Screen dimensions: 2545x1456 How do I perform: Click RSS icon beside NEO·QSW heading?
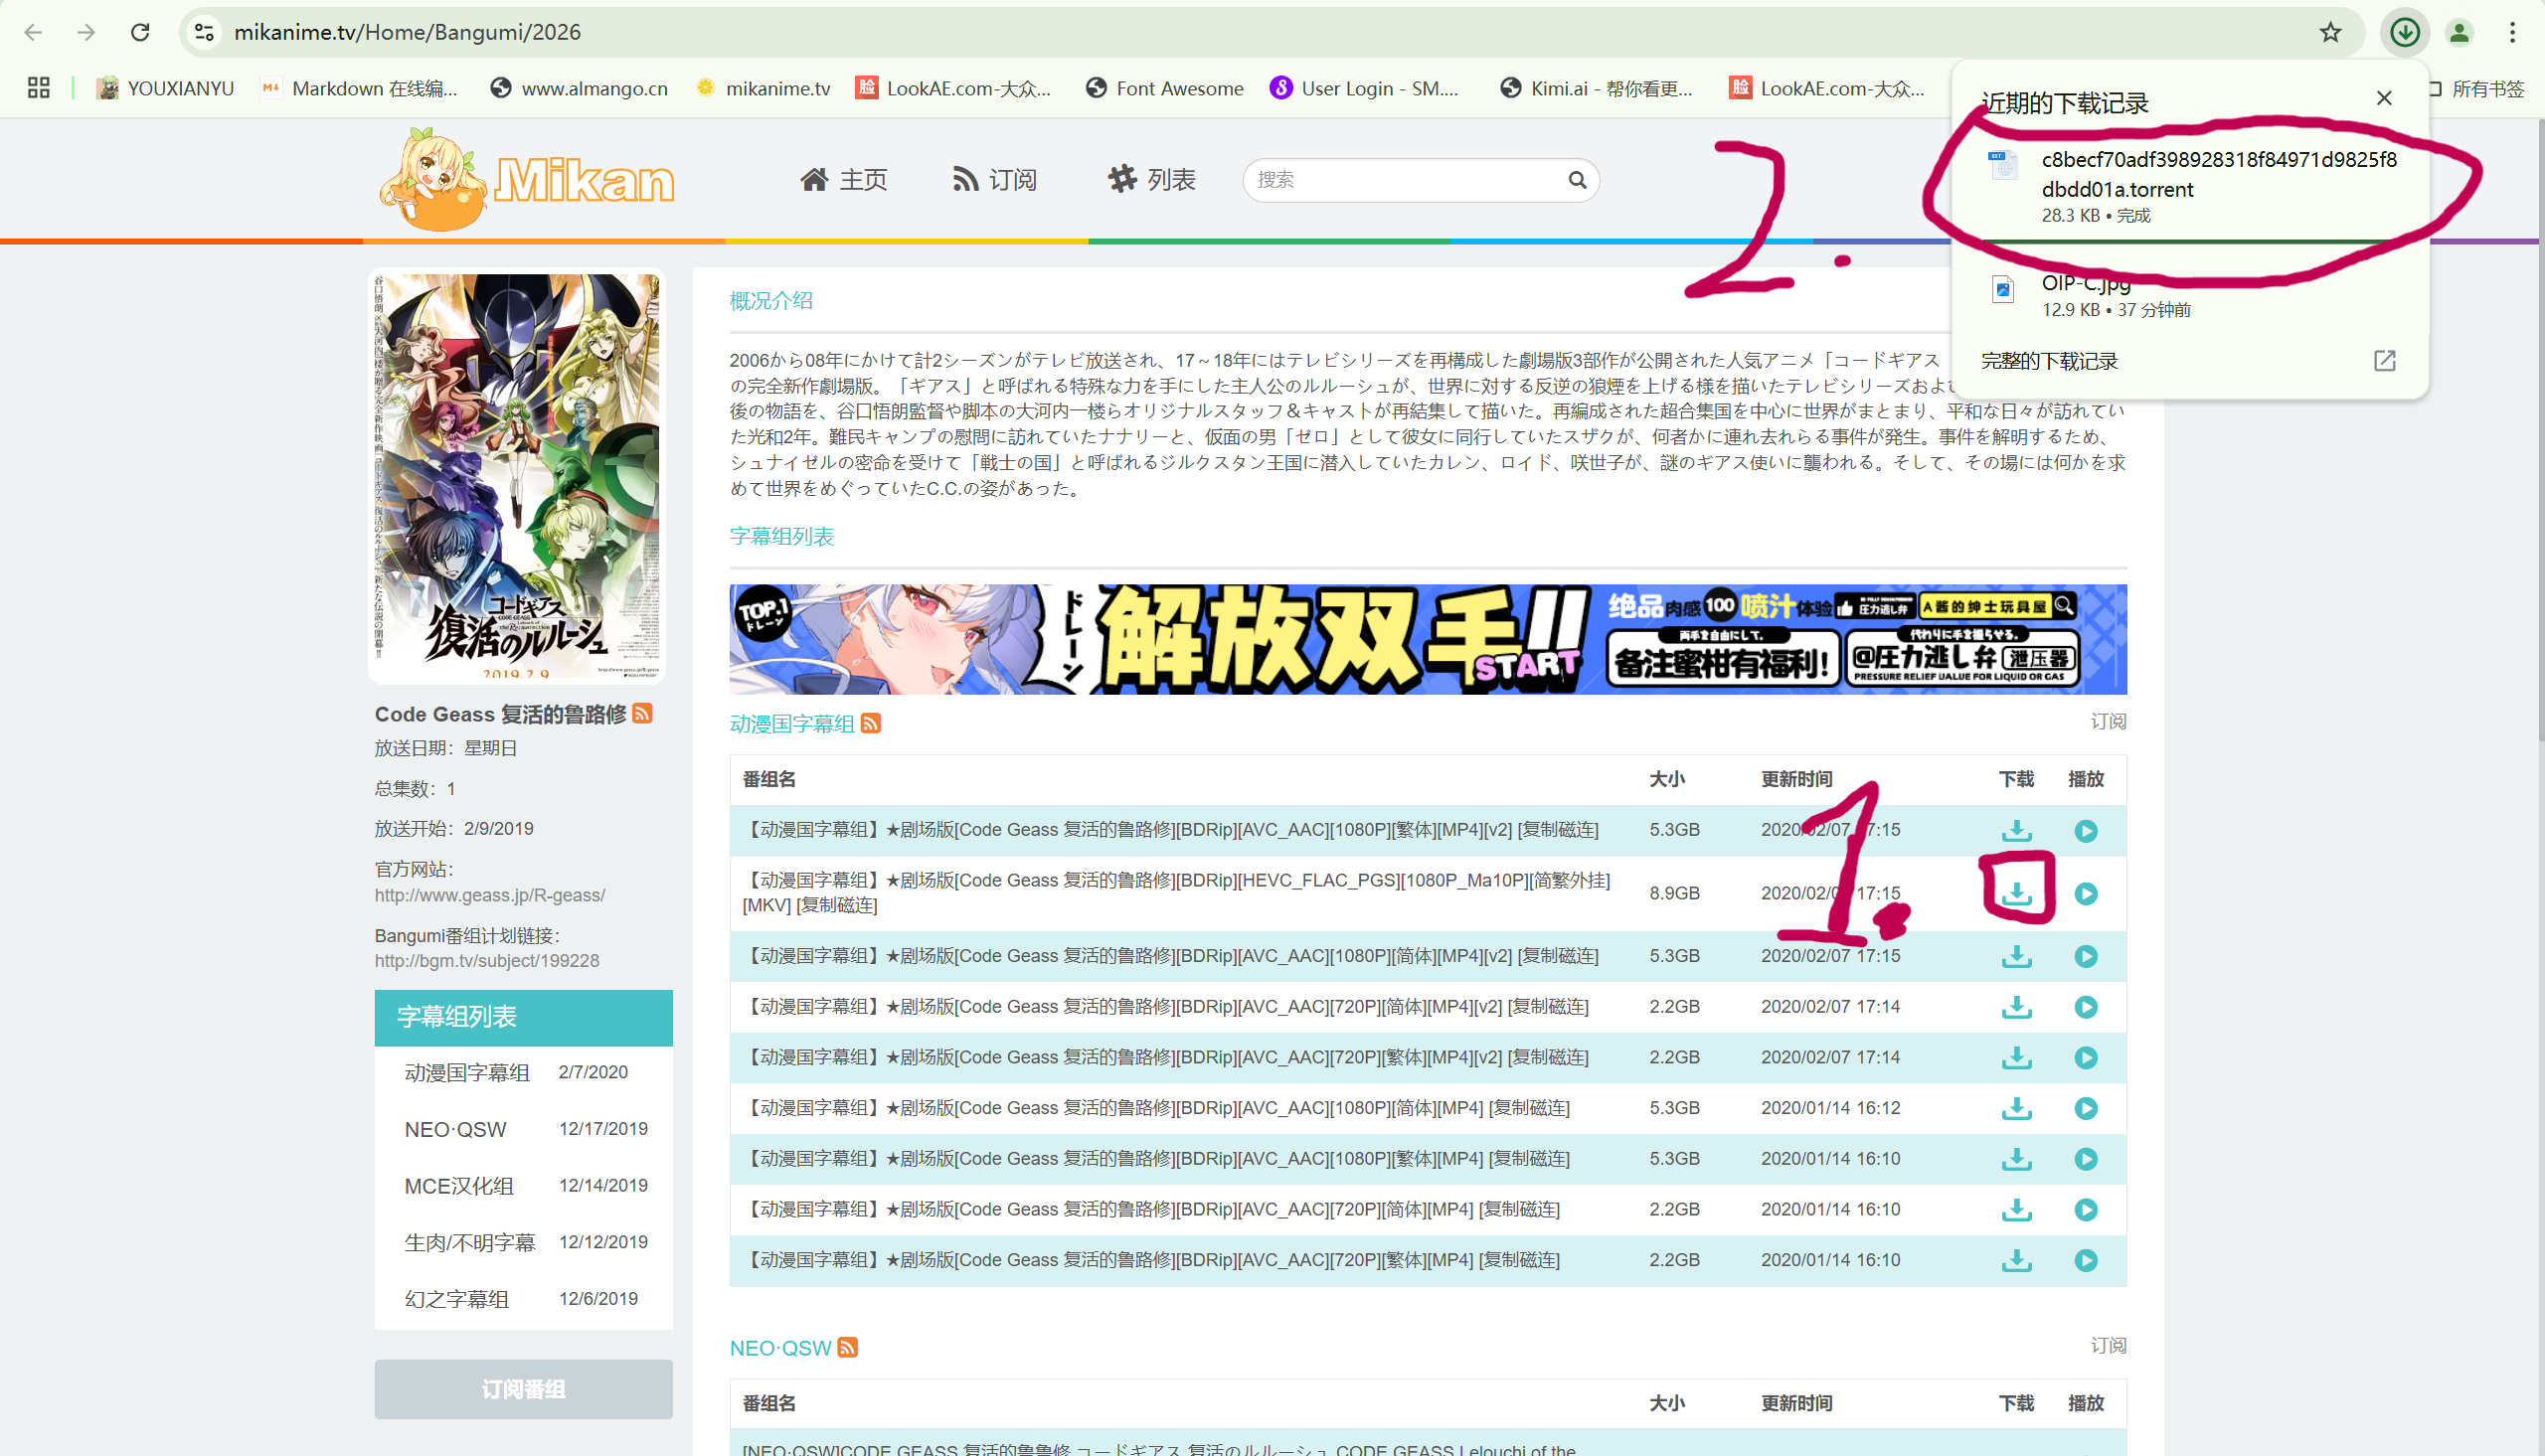[x=847, y=1347]
